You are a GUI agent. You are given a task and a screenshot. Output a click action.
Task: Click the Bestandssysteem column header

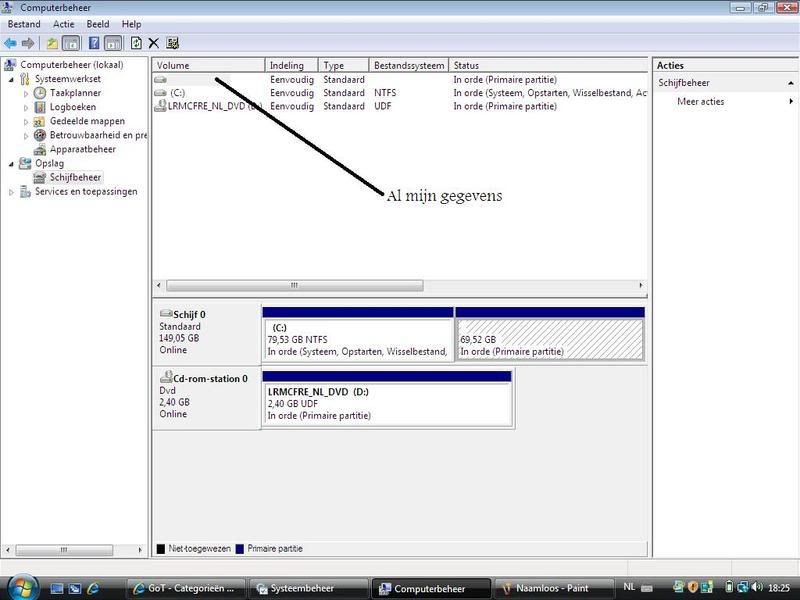click(x=408, y=65)
